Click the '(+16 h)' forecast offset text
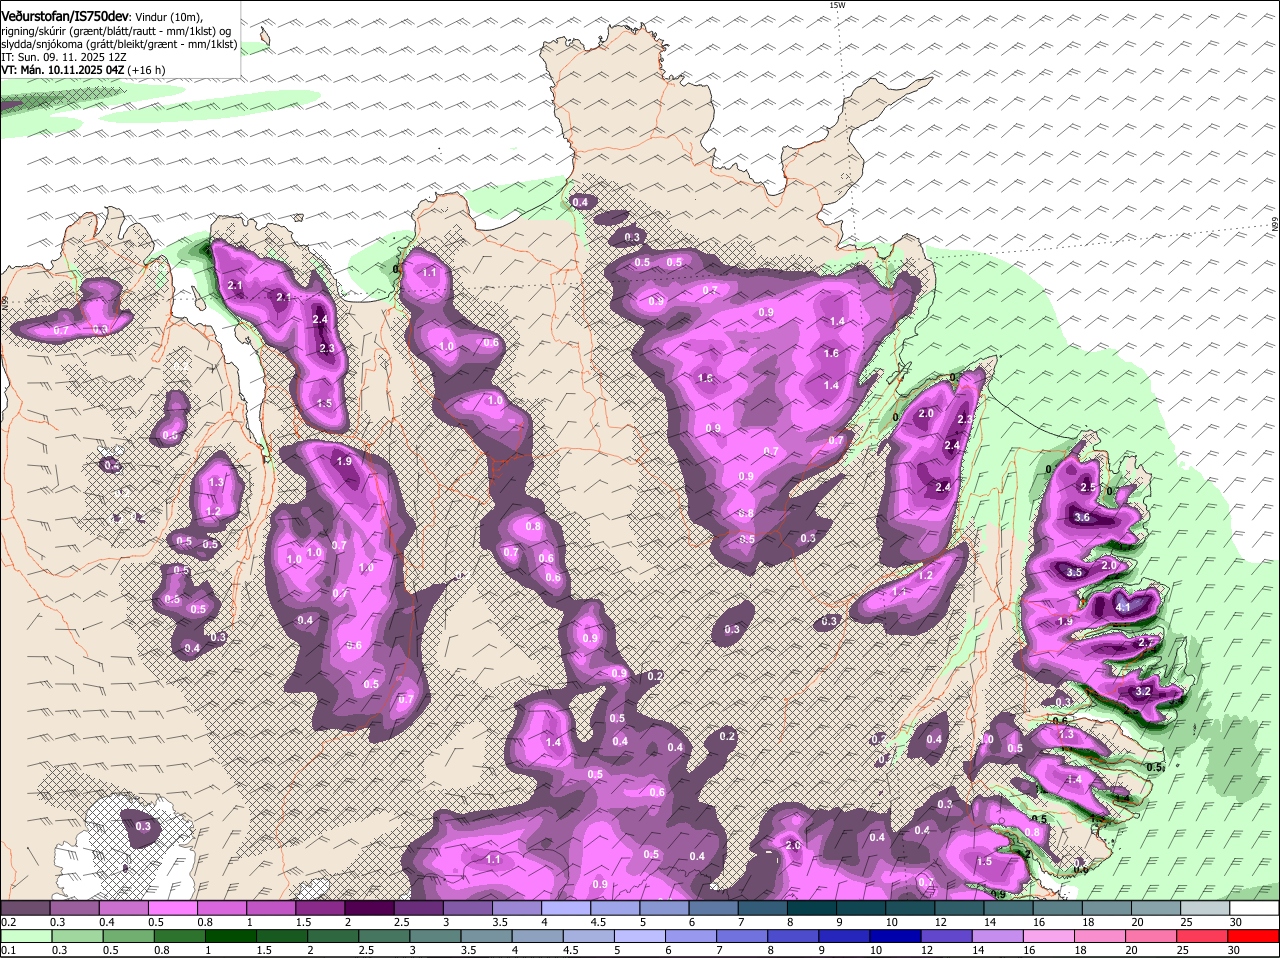The width and height of the screenshot is (1280, 958). (x=147, y=70)
